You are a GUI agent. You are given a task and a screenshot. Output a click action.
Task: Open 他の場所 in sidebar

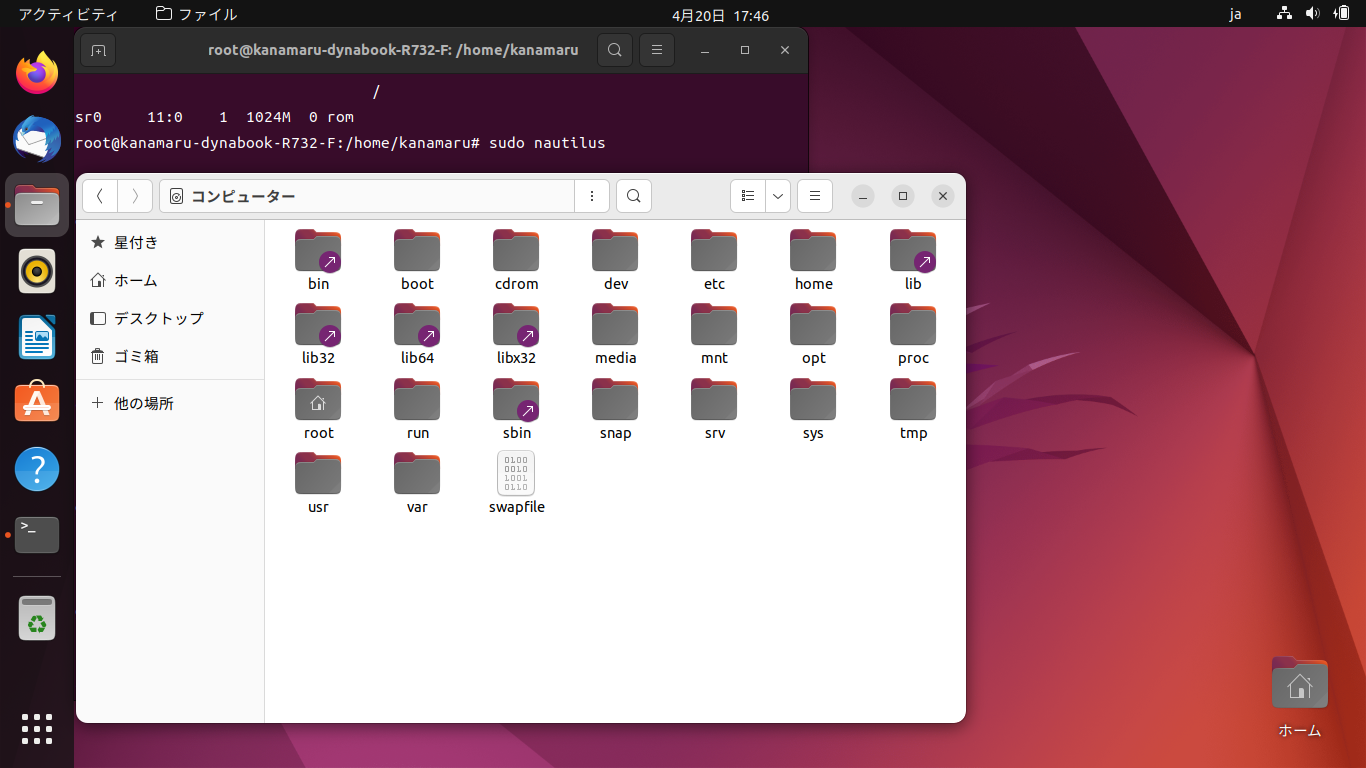pos(170,403)
